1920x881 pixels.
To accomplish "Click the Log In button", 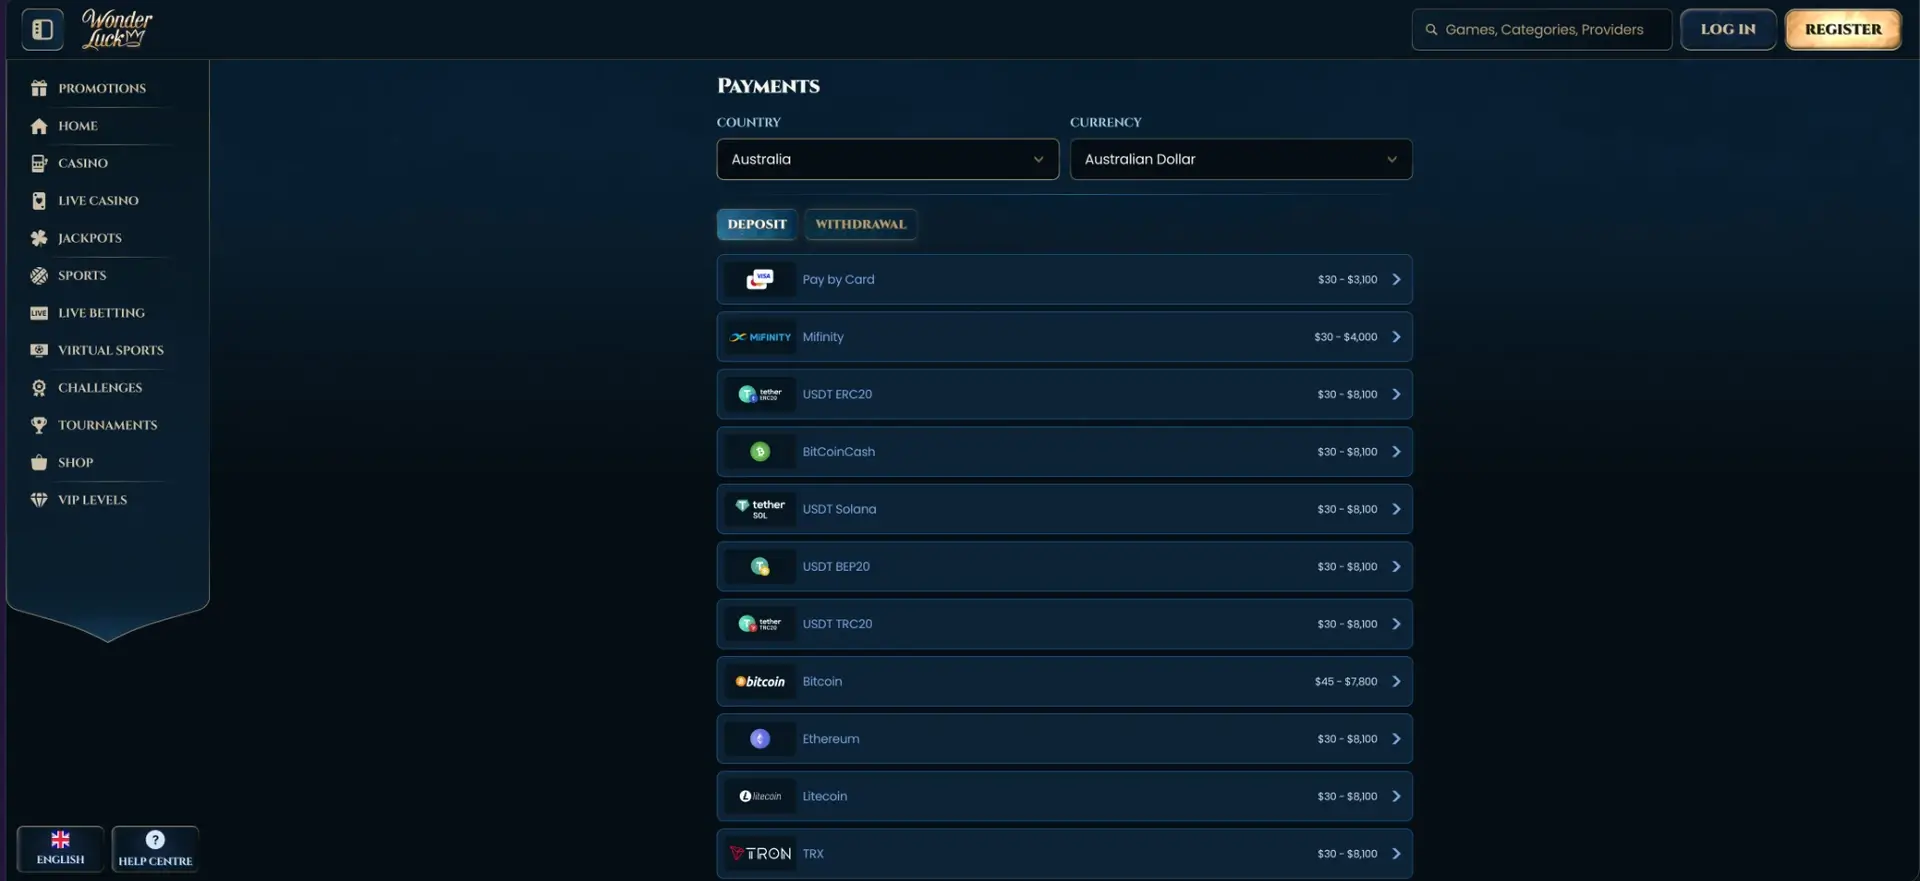I will (1728, 29).
